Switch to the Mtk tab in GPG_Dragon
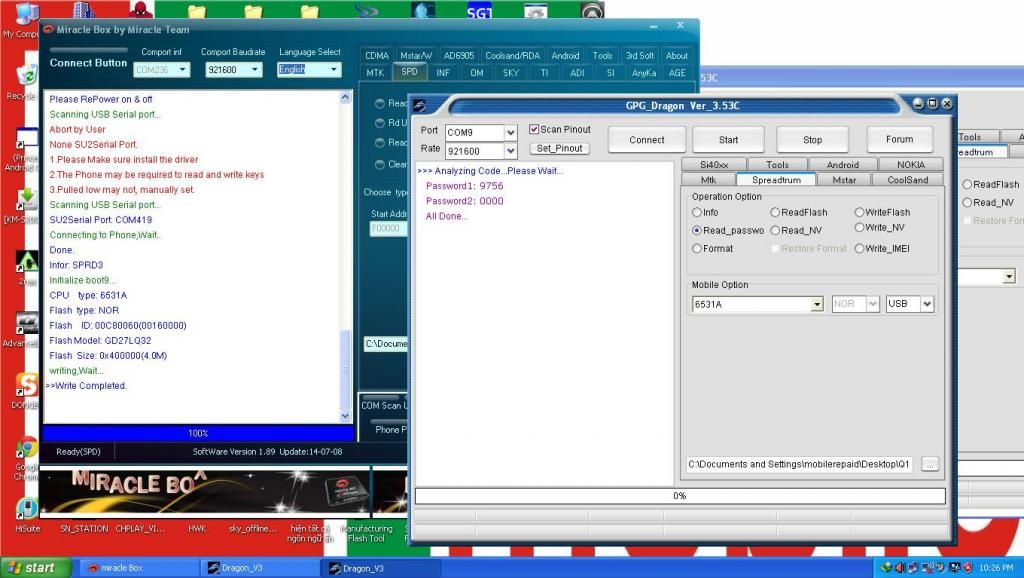 pyautogui.click(x=709, y=180)
